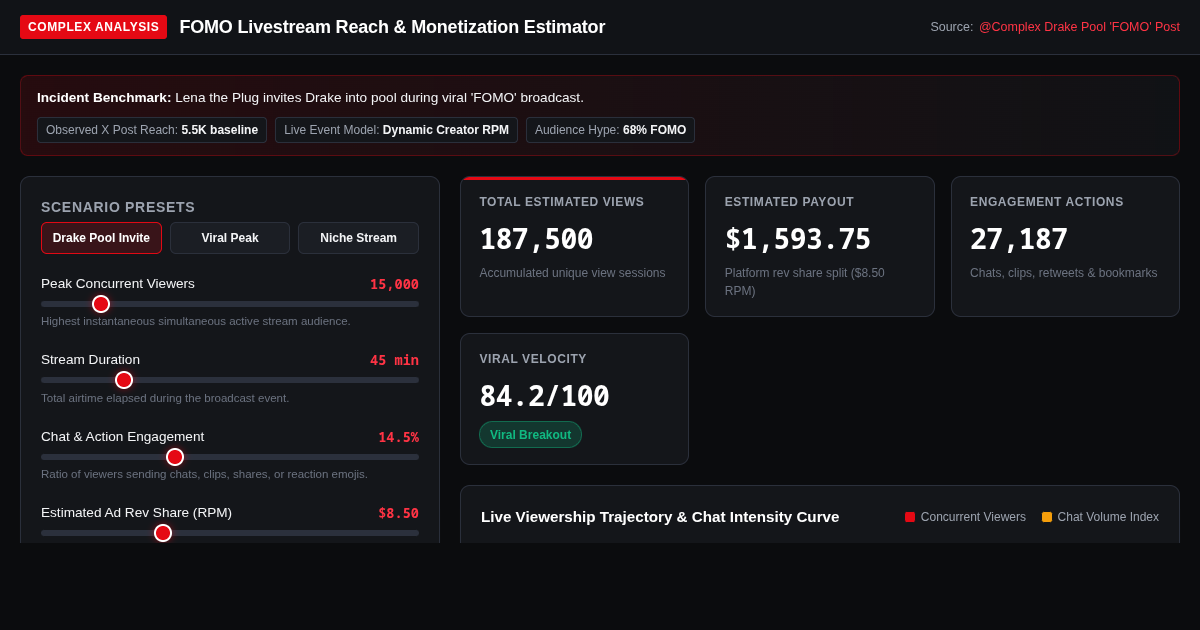Click the 15,000 peak viewers value

point(394,284)
